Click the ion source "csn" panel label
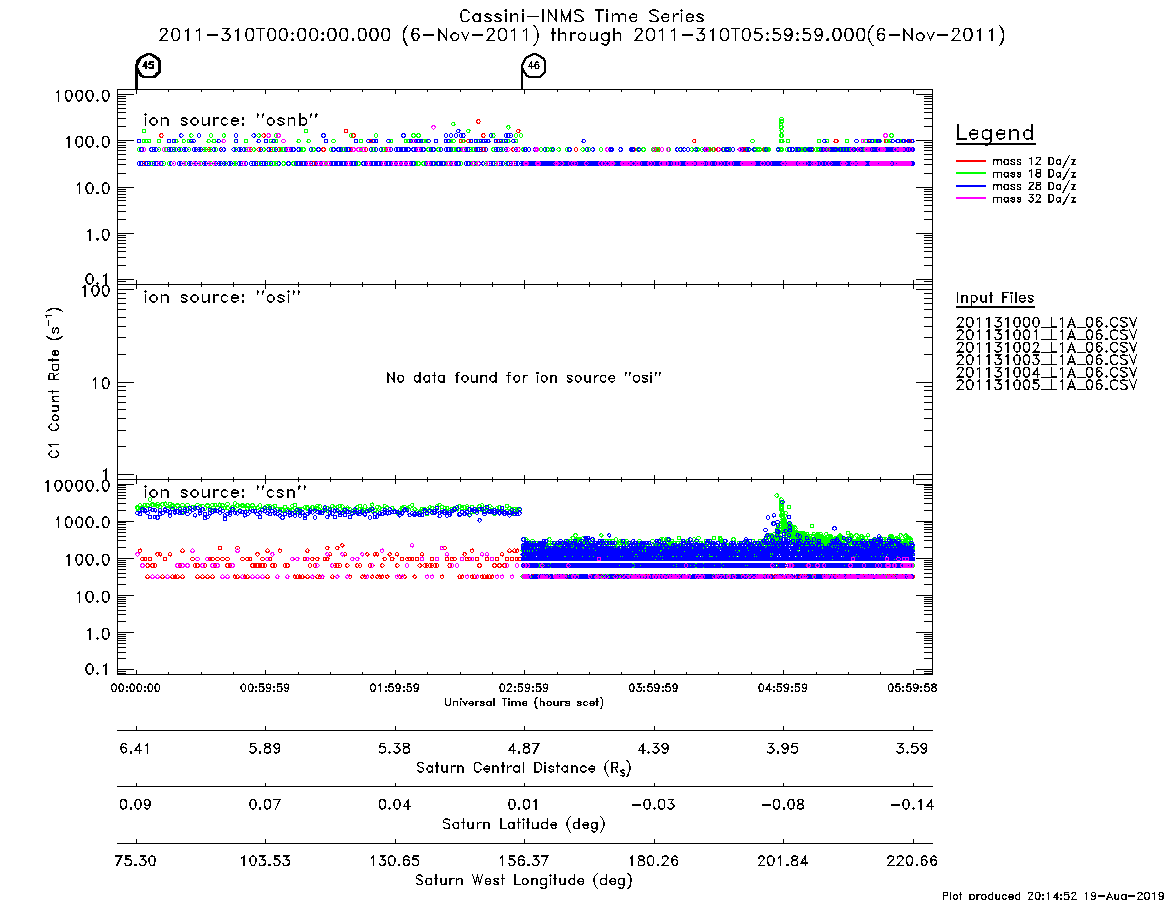This screenshot has width=1165, height=900. point(225,492)
